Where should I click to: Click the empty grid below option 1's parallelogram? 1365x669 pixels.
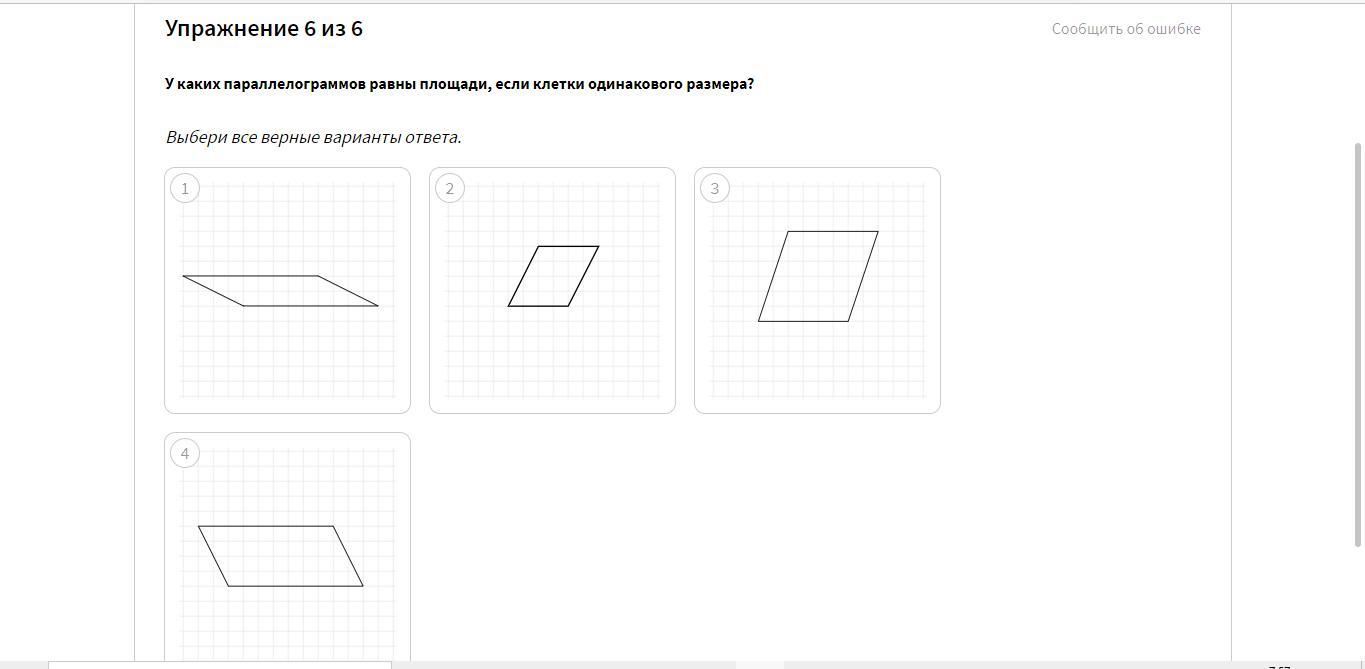pos(287,352)
